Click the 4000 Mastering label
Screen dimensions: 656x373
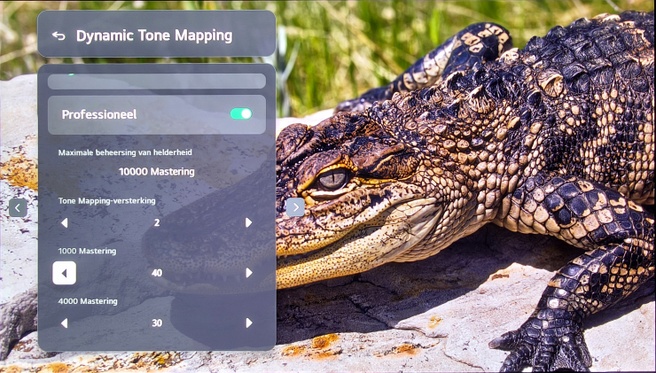(87, 301)
